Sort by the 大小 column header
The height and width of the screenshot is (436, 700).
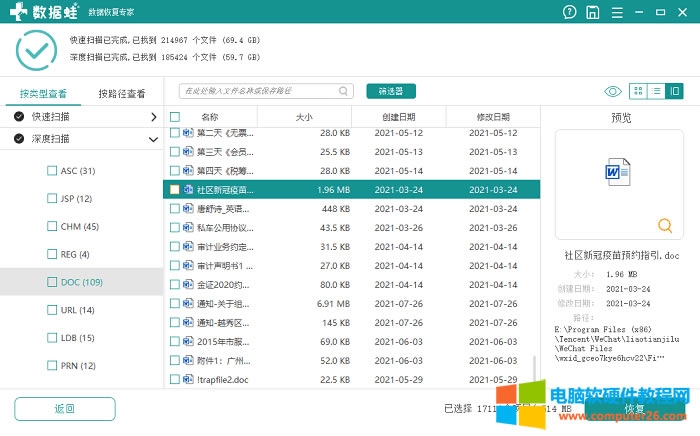304,117
